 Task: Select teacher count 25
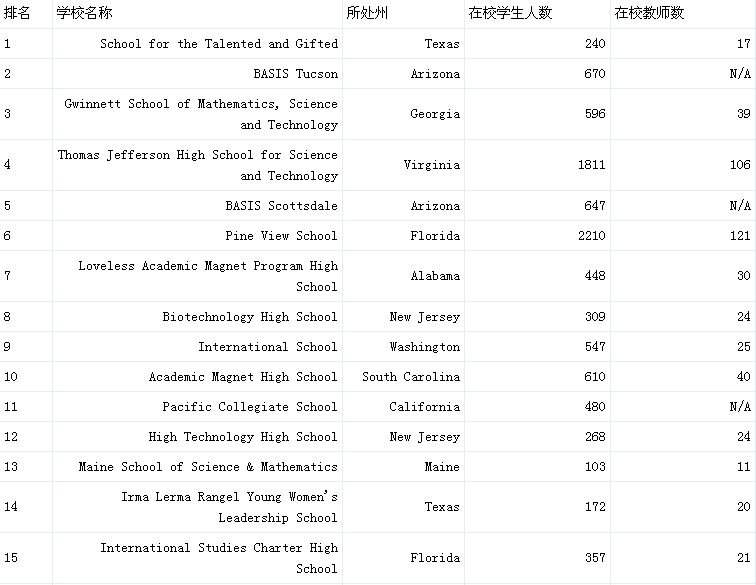(x=744, y=347)
